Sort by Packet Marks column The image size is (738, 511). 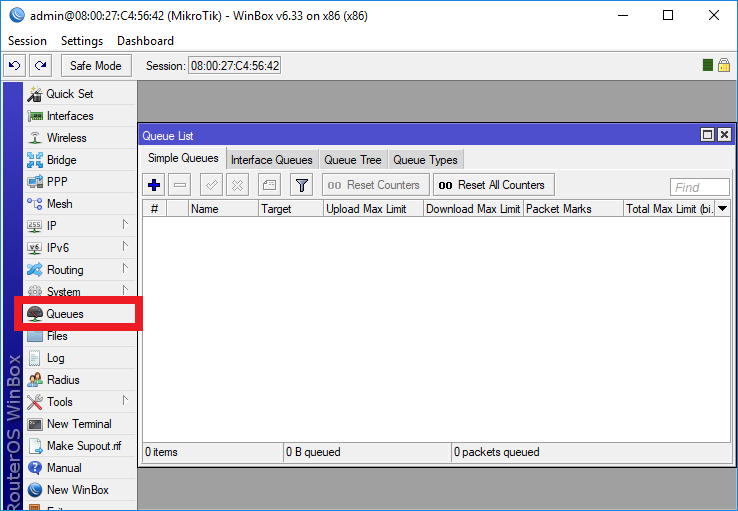pos(573,209)
